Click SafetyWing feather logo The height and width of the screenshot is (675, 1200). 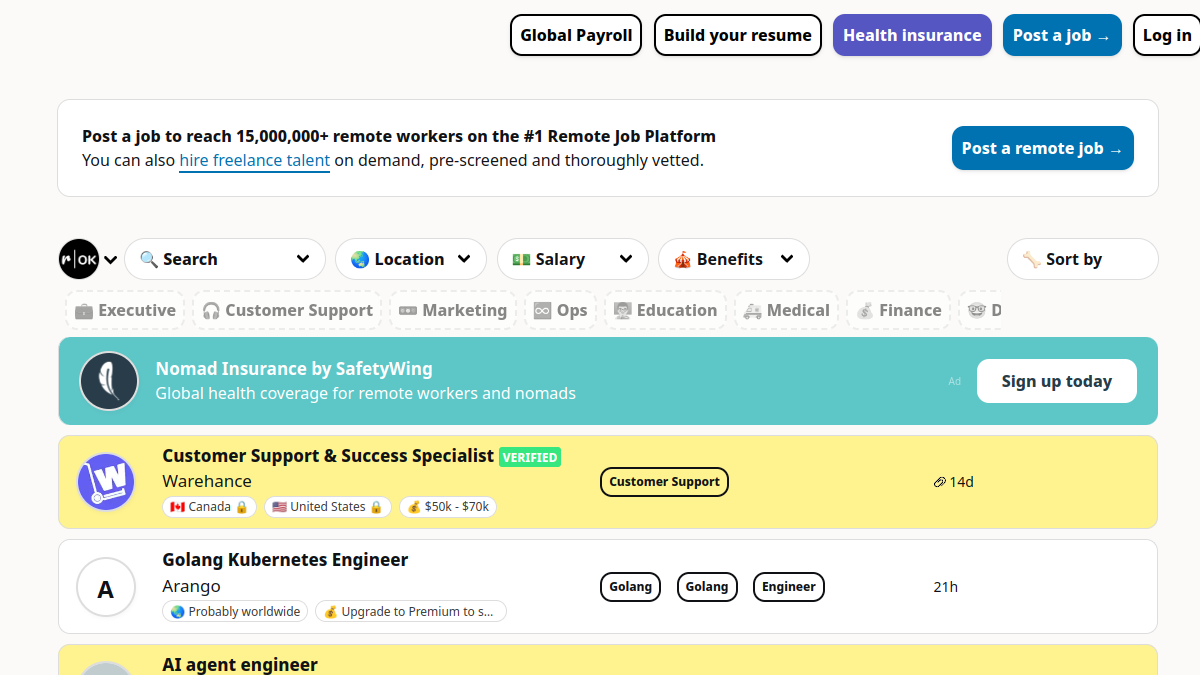coord(109,381)
